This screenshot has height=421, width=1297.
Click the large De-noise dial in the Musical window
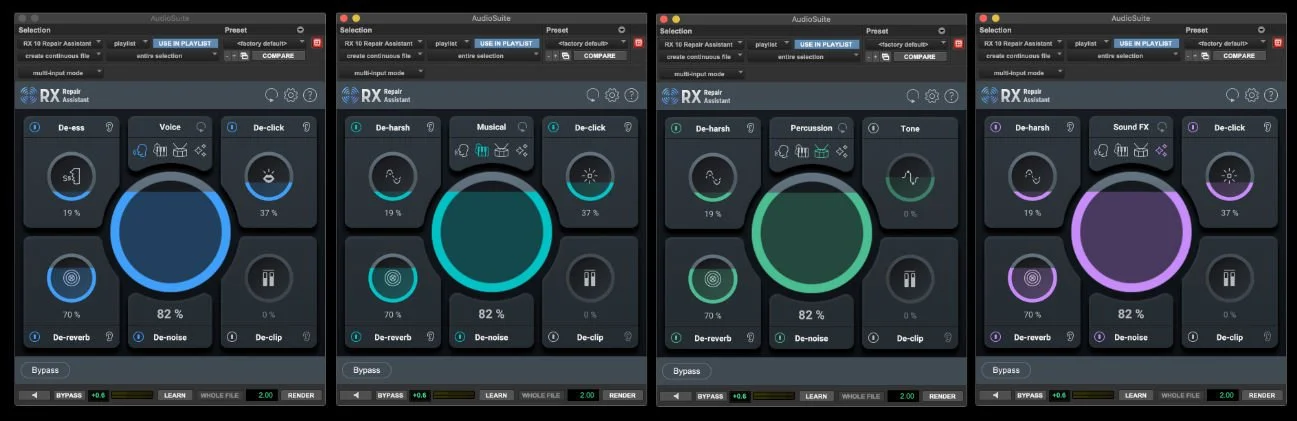(491, 232)
